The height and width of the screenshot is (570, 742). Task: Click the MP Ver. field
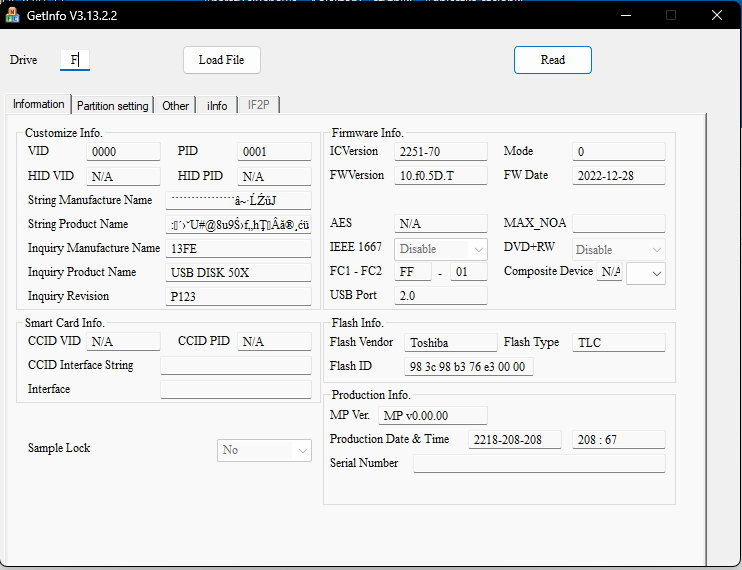click(433, 416)
